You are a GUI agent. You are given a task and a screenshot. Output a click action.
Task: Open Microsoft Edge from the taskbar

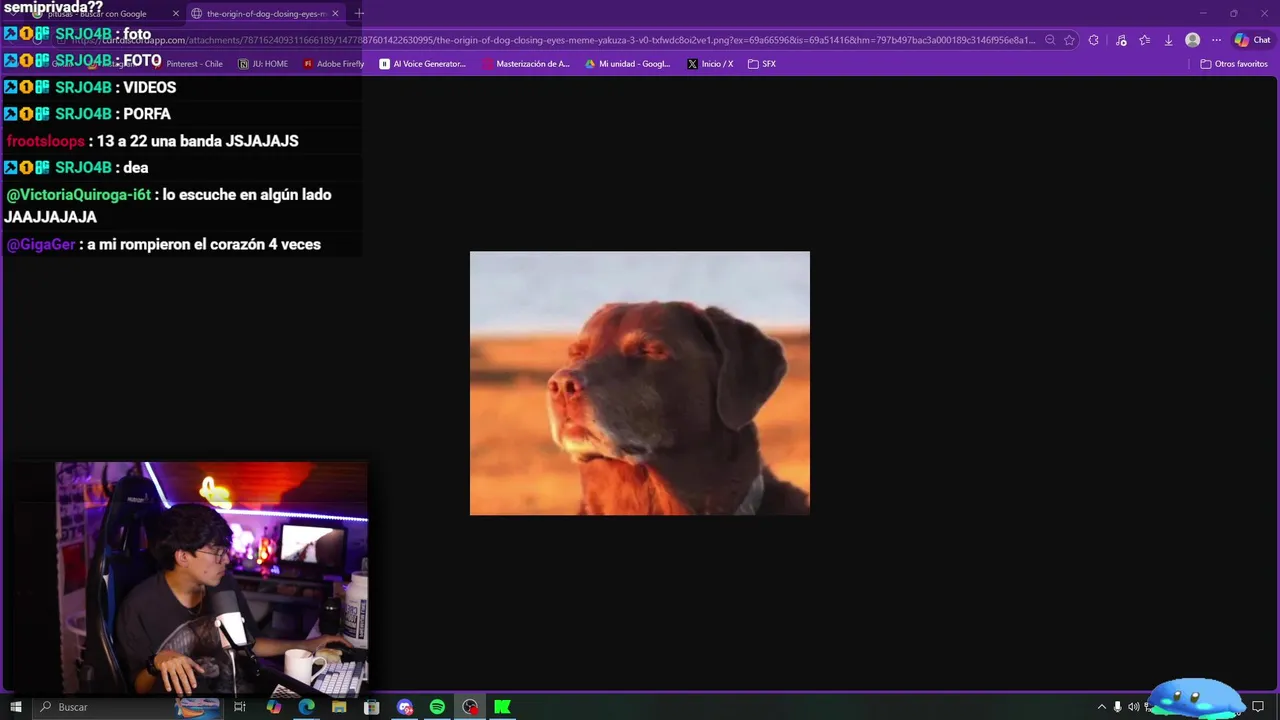coord(306,707)
